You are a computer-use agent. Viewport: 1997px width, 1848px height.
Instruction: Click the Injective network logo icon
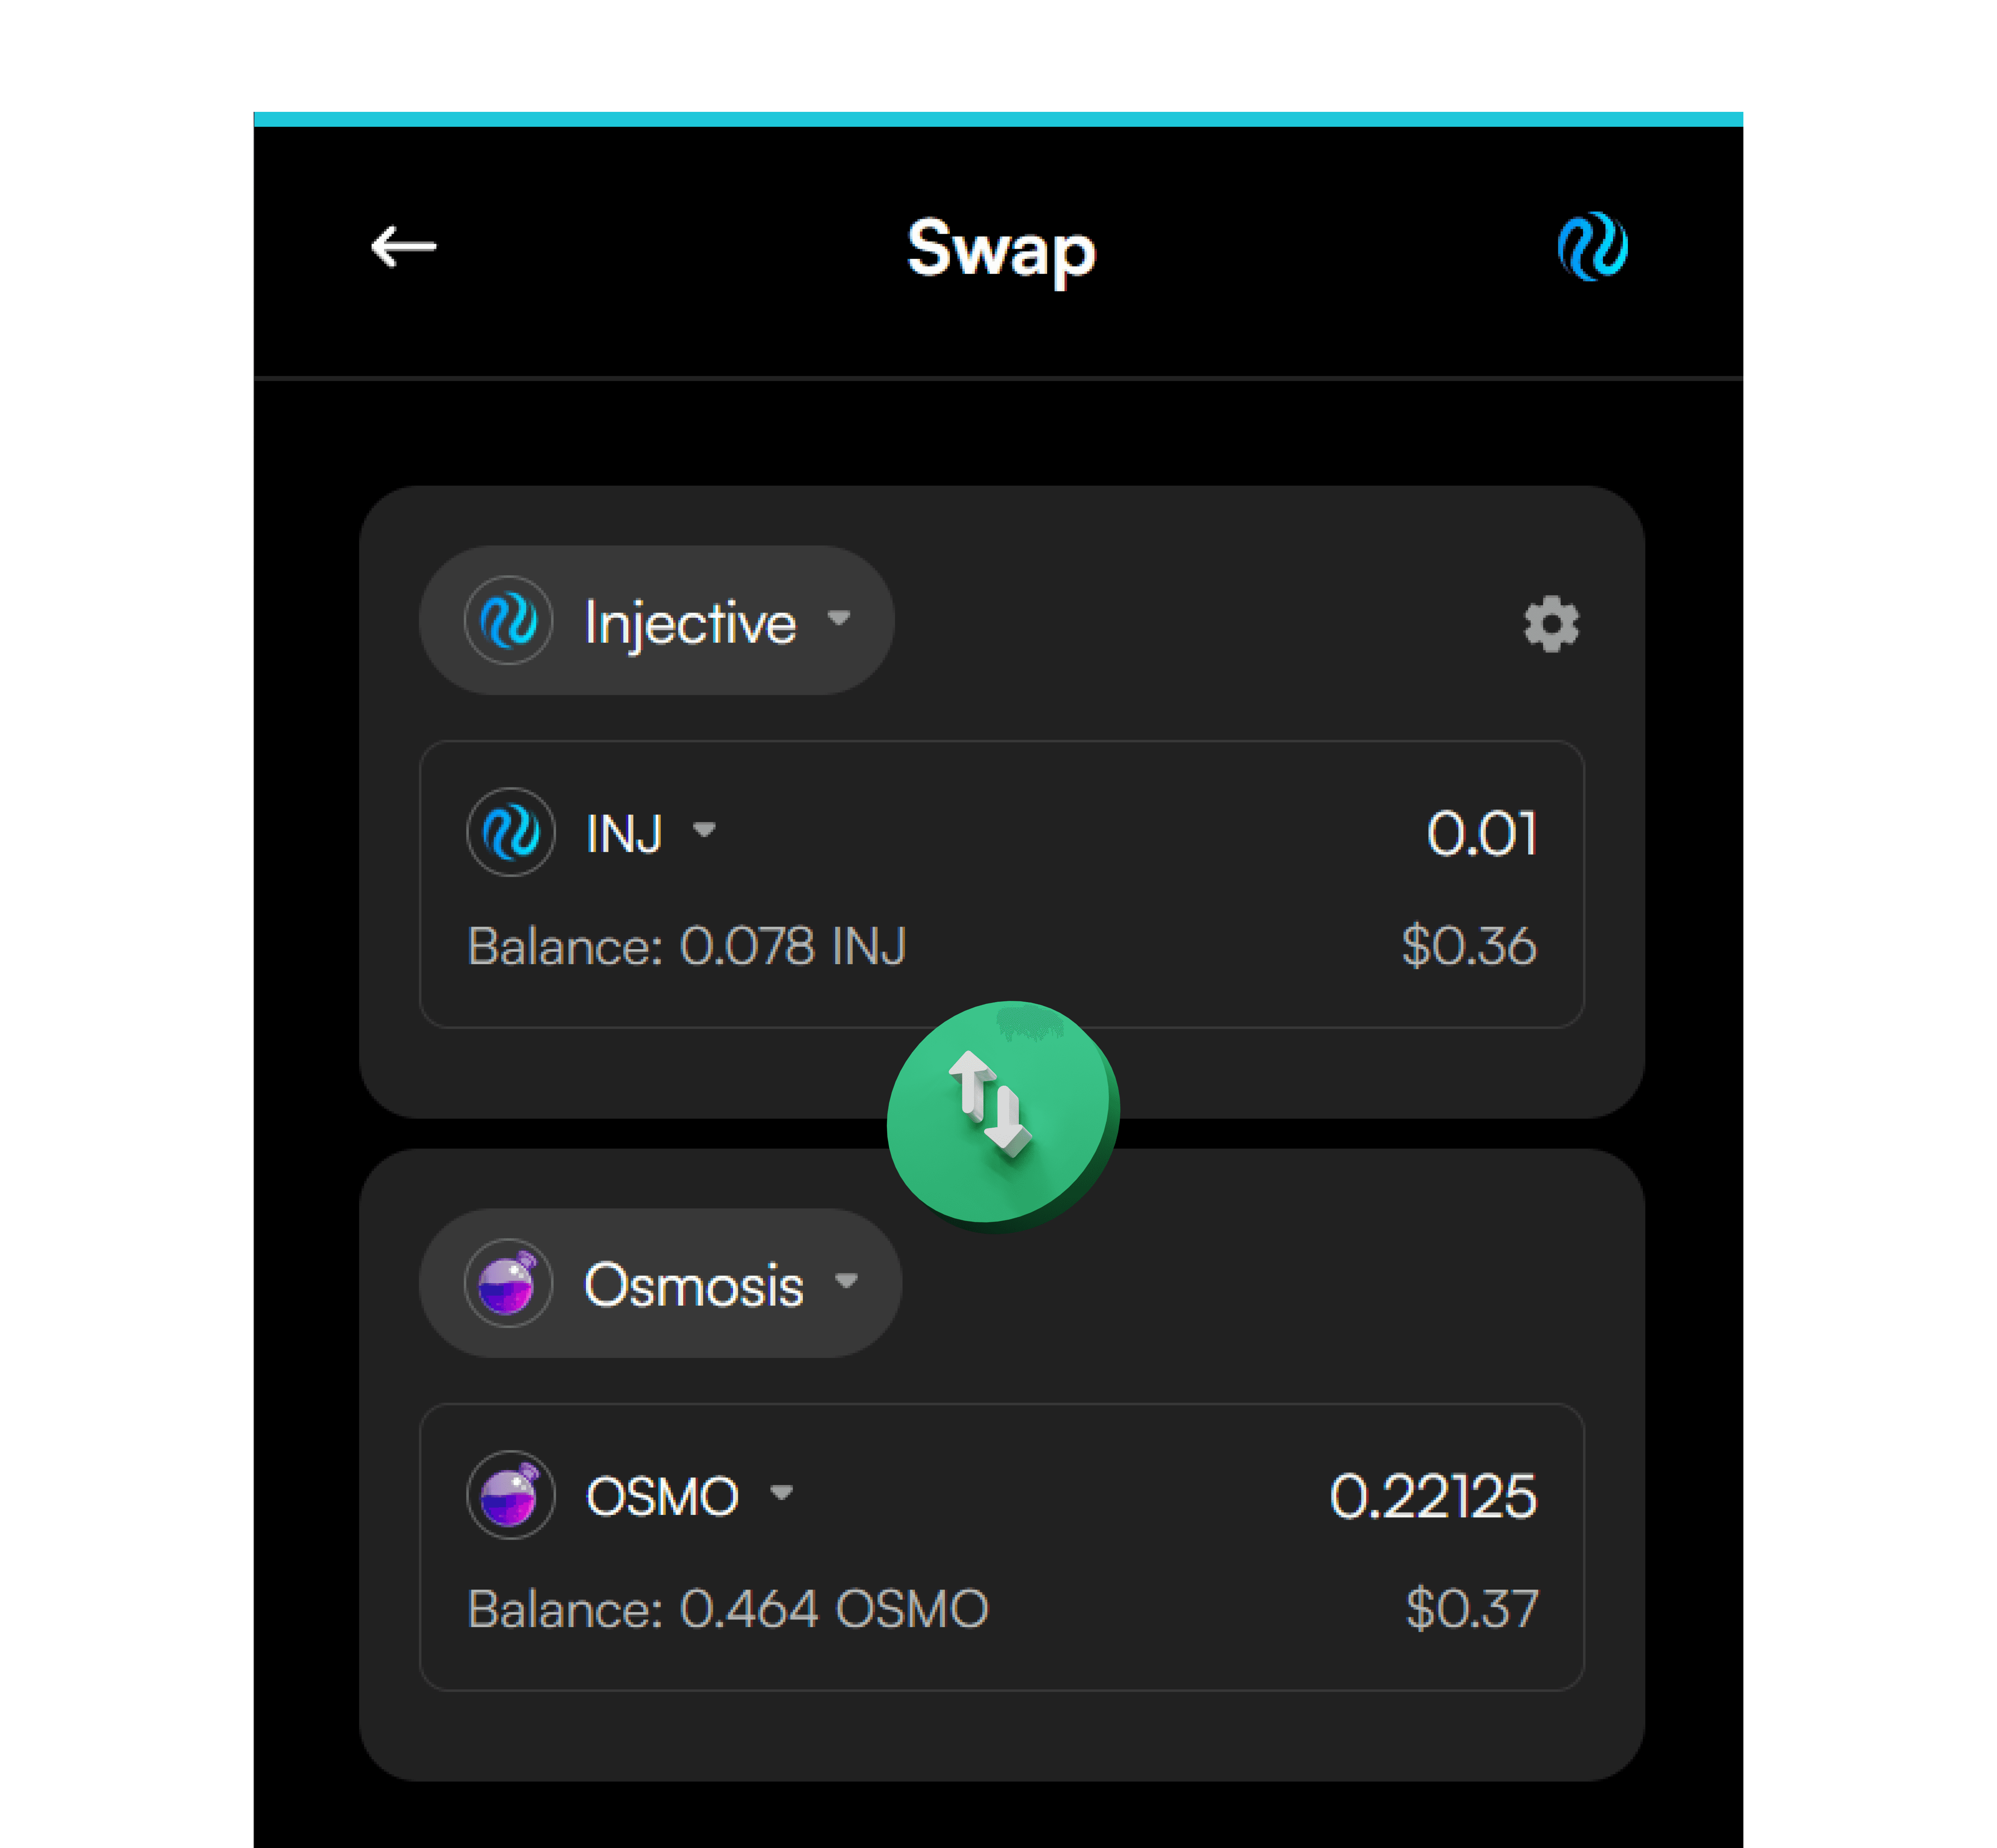[510, 620]
